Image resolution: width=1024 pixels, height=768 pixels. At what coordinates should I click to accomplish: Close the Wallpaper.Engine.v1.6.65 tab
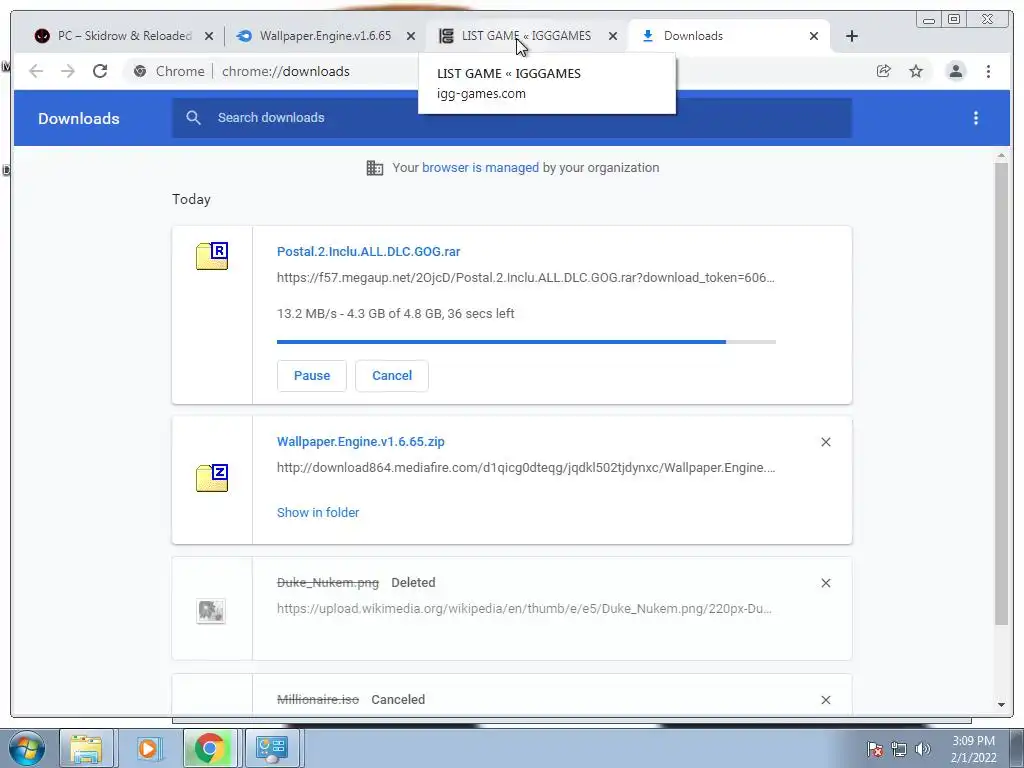[411, 37]
